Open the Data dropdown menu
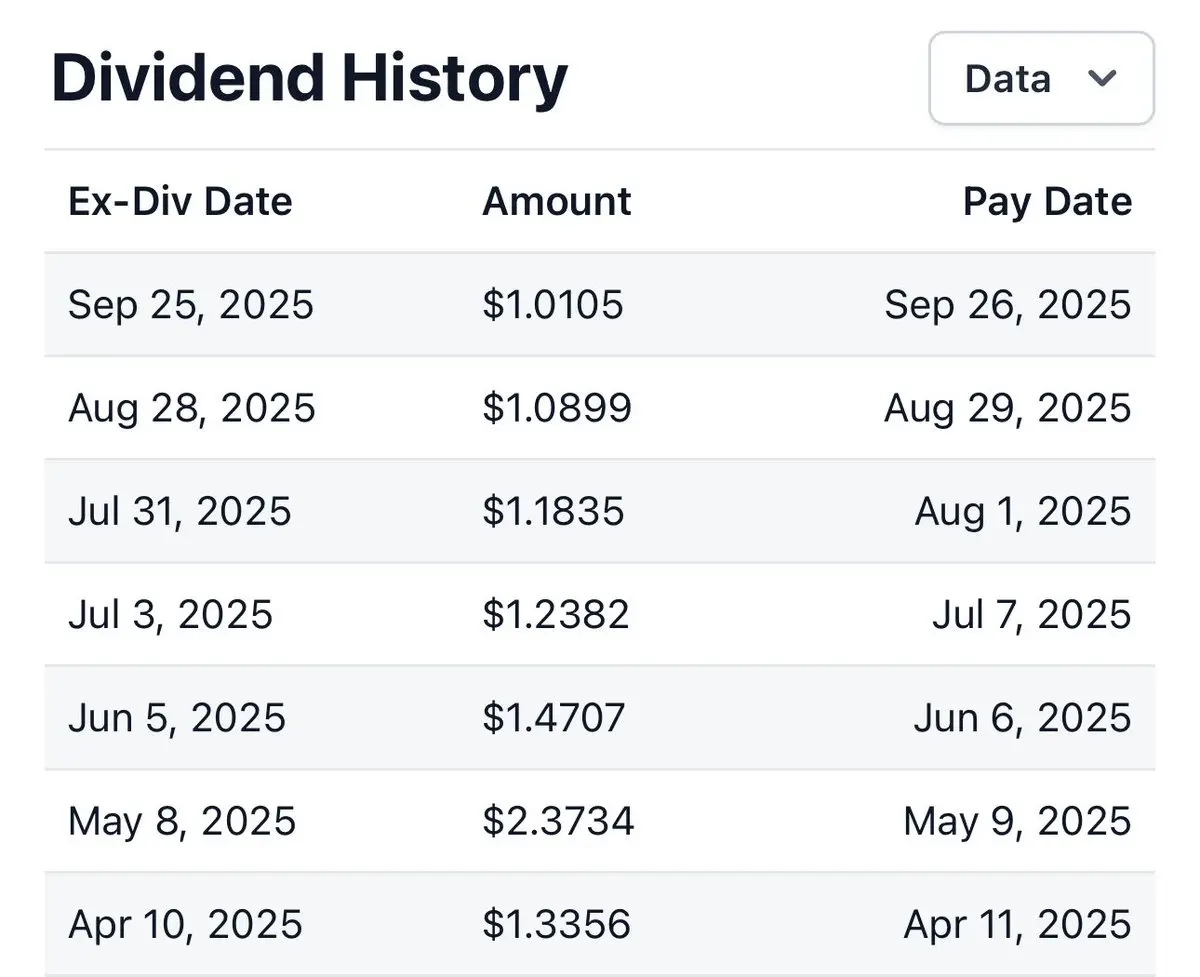This screenshot has width=1200, height=977. (x=1041, y=78)
